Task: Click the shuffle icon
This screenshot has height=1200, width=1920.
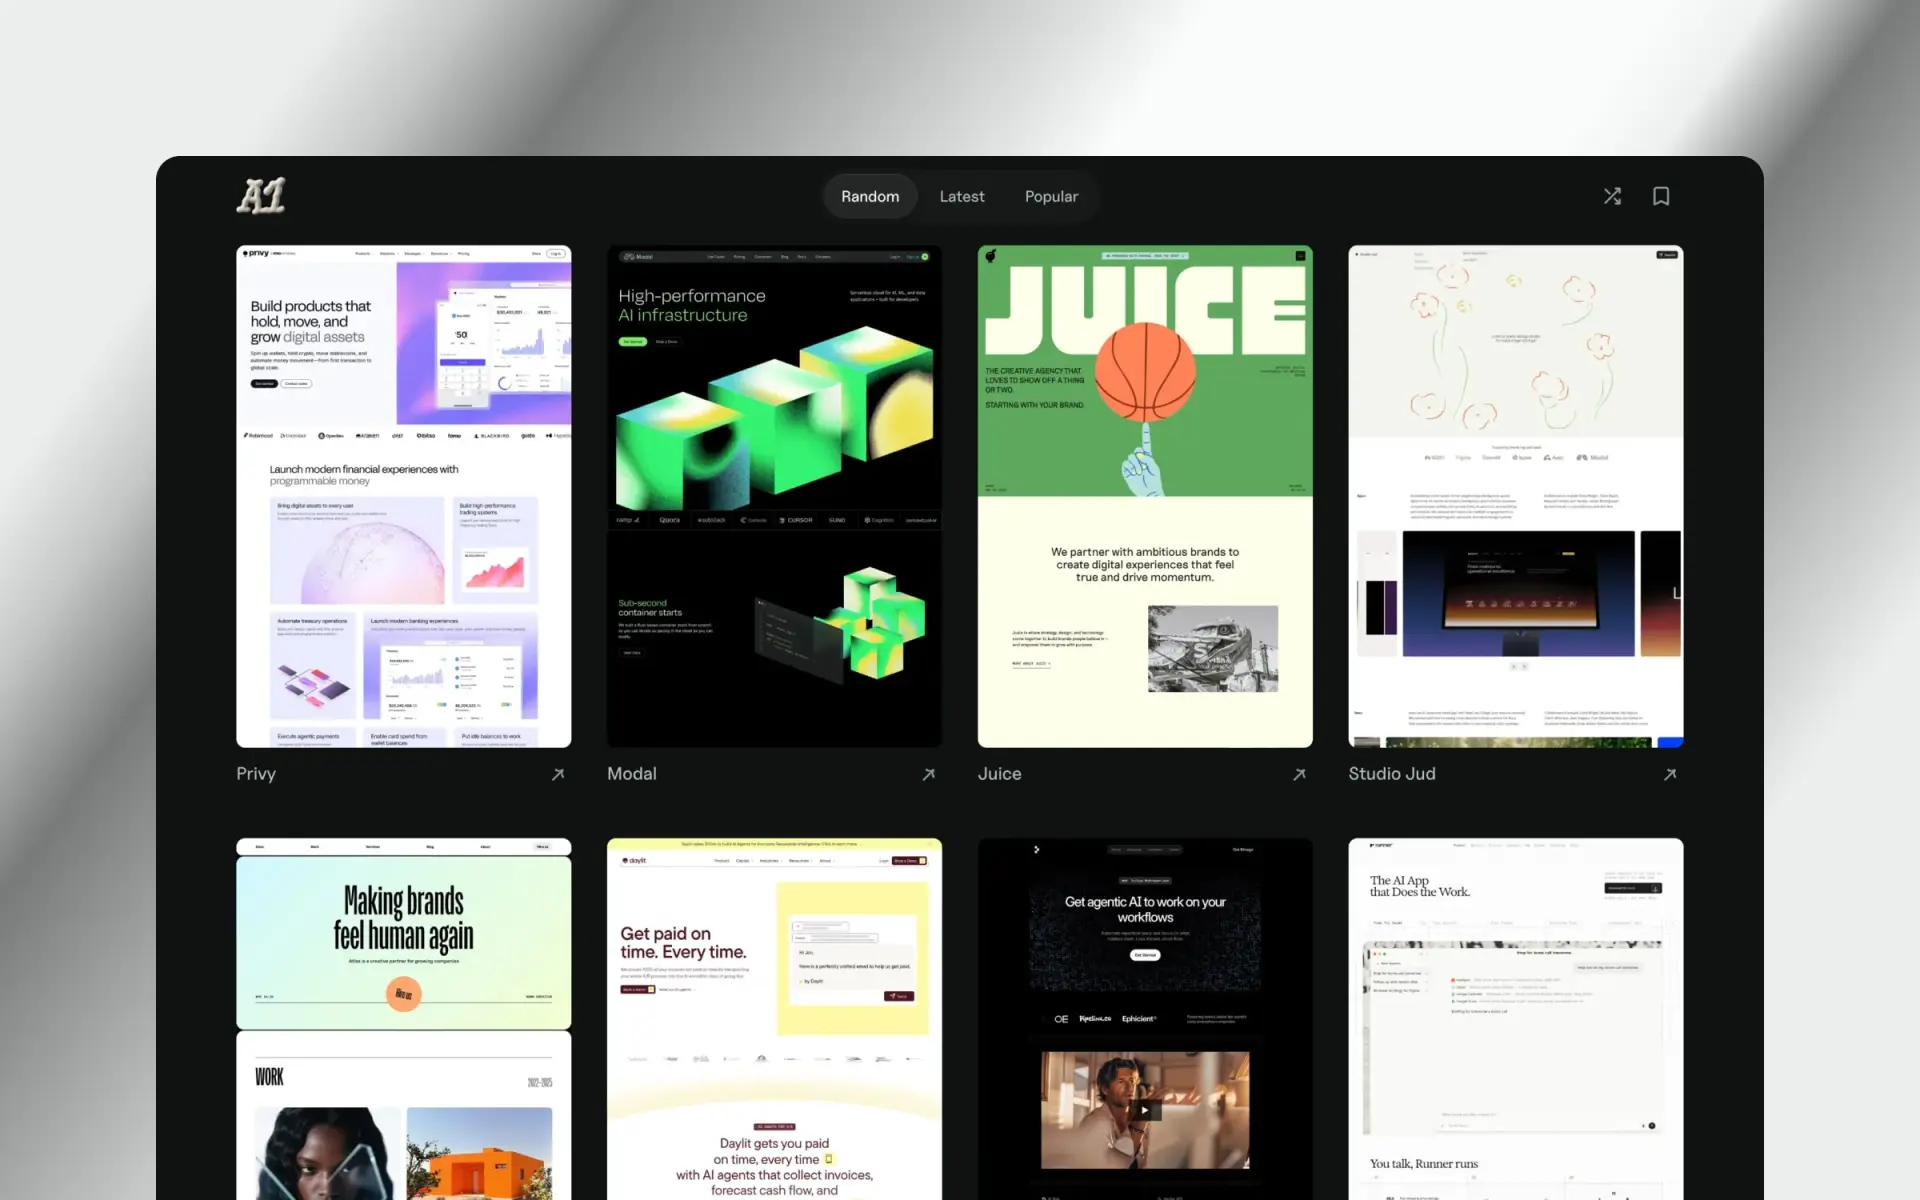Action: [x=1612, y=196]
